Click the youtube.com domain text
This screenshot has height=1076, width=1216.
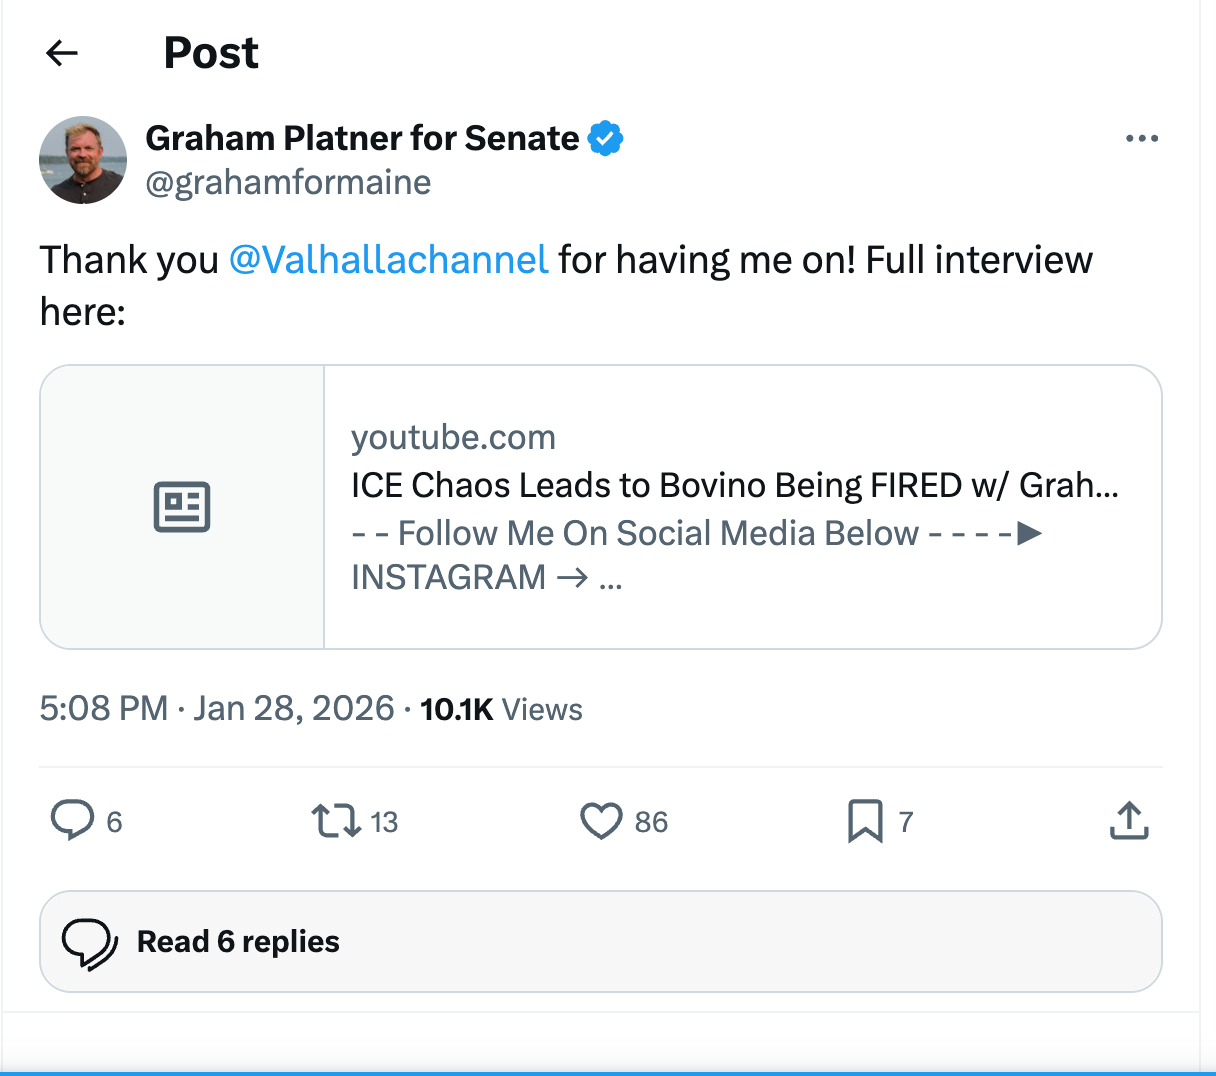click(x=453, y=438)
